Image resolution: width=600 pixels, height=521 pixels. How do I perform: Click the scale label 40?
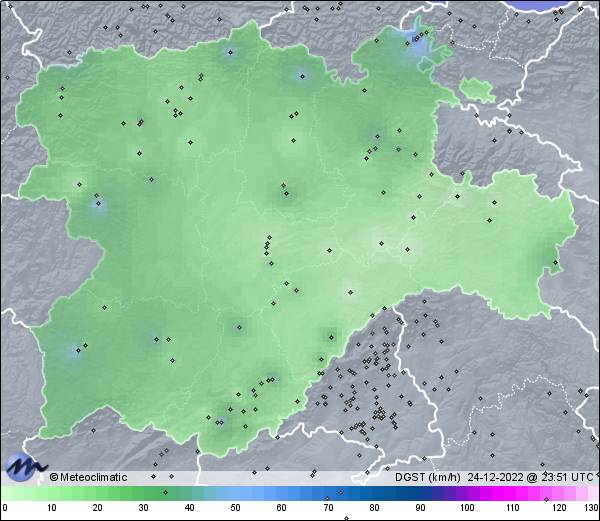point(189,508)
